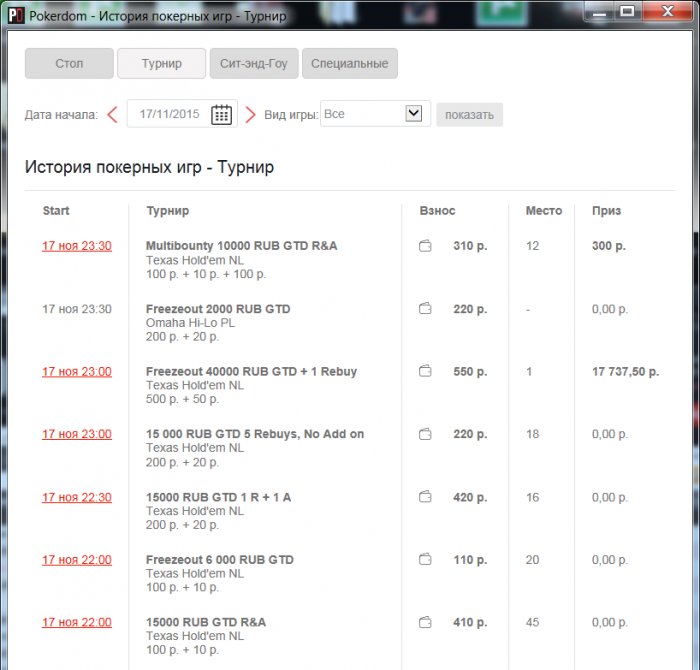Image resolution: width=700 pixels, height=670 pixels.
Task: Click the показать button
Action: coord(469,115)
